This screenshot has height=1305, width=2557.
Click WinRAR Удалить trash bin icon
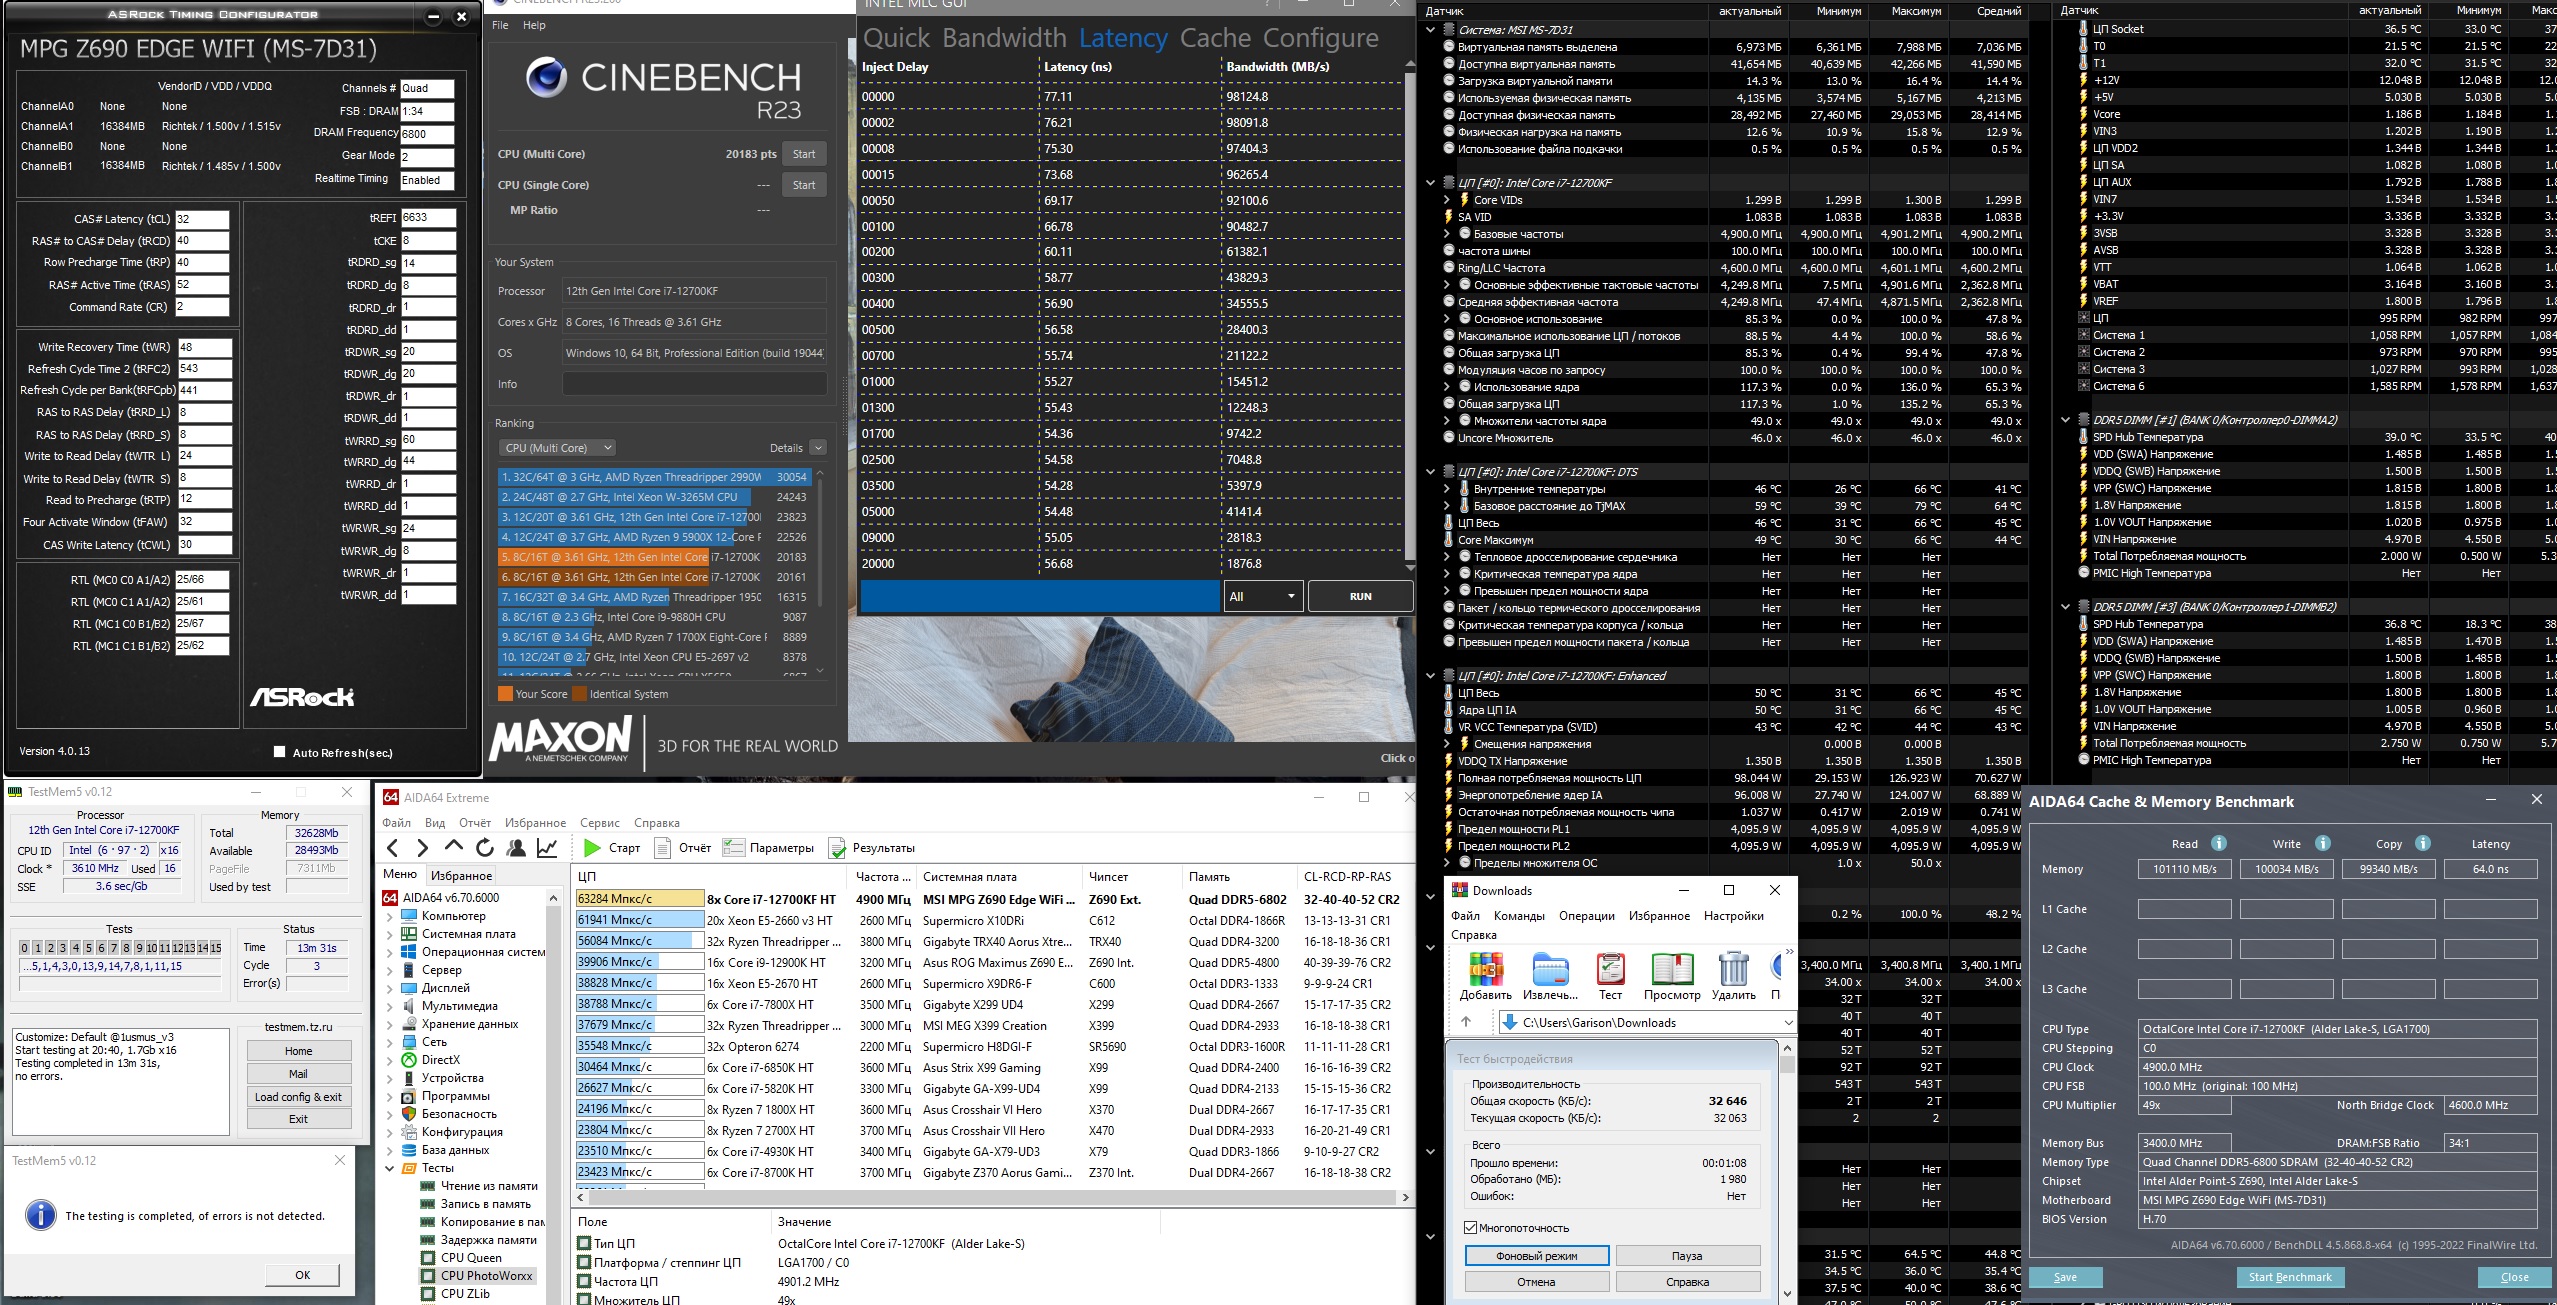click(1733, 970)
